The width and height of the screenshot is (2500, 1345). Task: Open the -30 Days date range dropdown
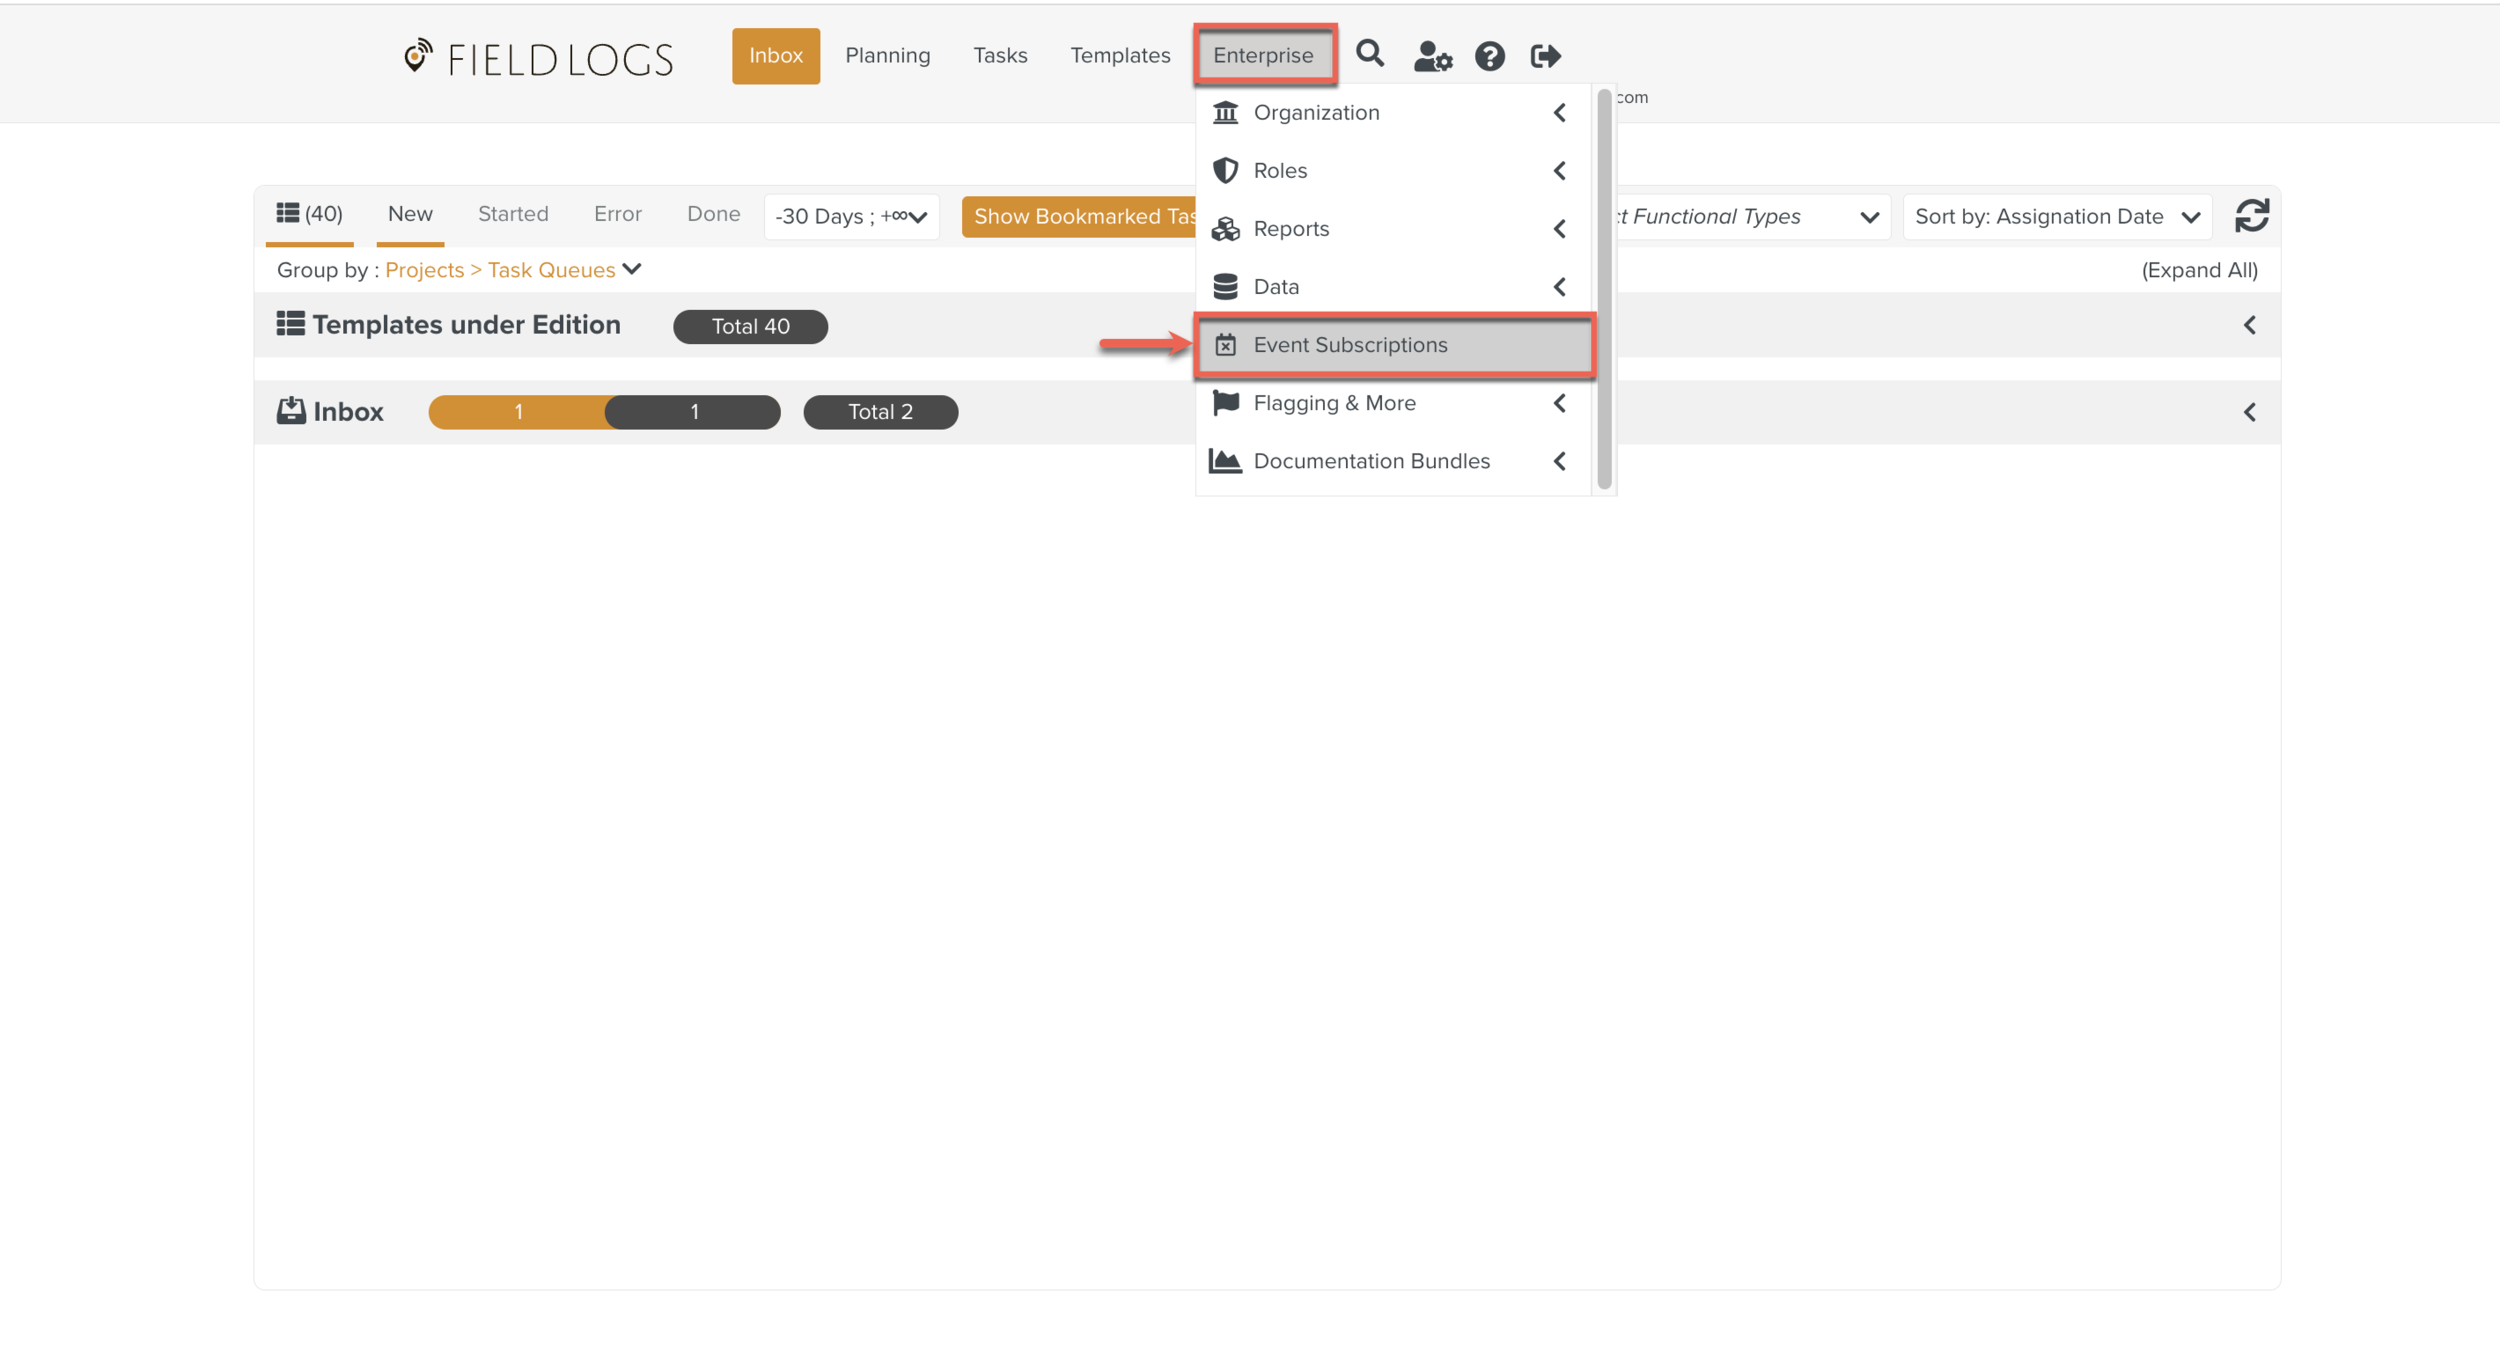point(851,217)
